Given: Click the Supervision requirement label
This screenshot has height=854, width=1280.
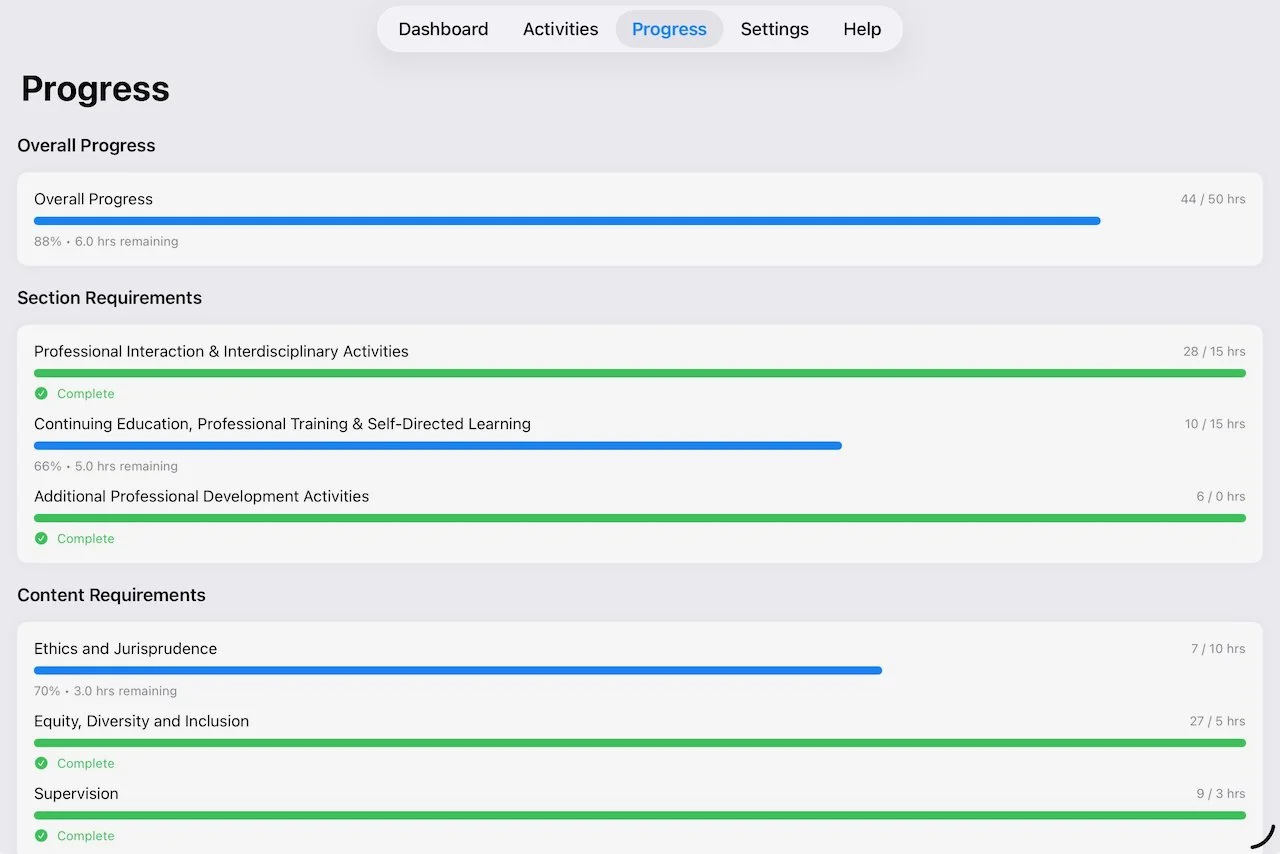Looking at the screenshot, I should tap(76, 794).
